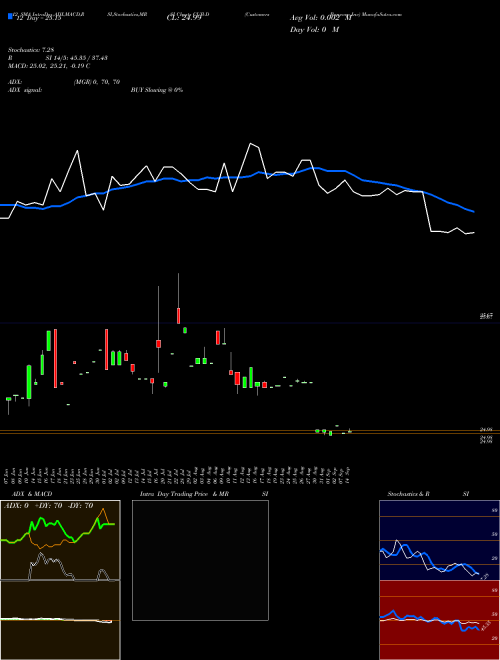
Task: Click the "Avg Vol: 0.002 M" label
Action: 320,18
